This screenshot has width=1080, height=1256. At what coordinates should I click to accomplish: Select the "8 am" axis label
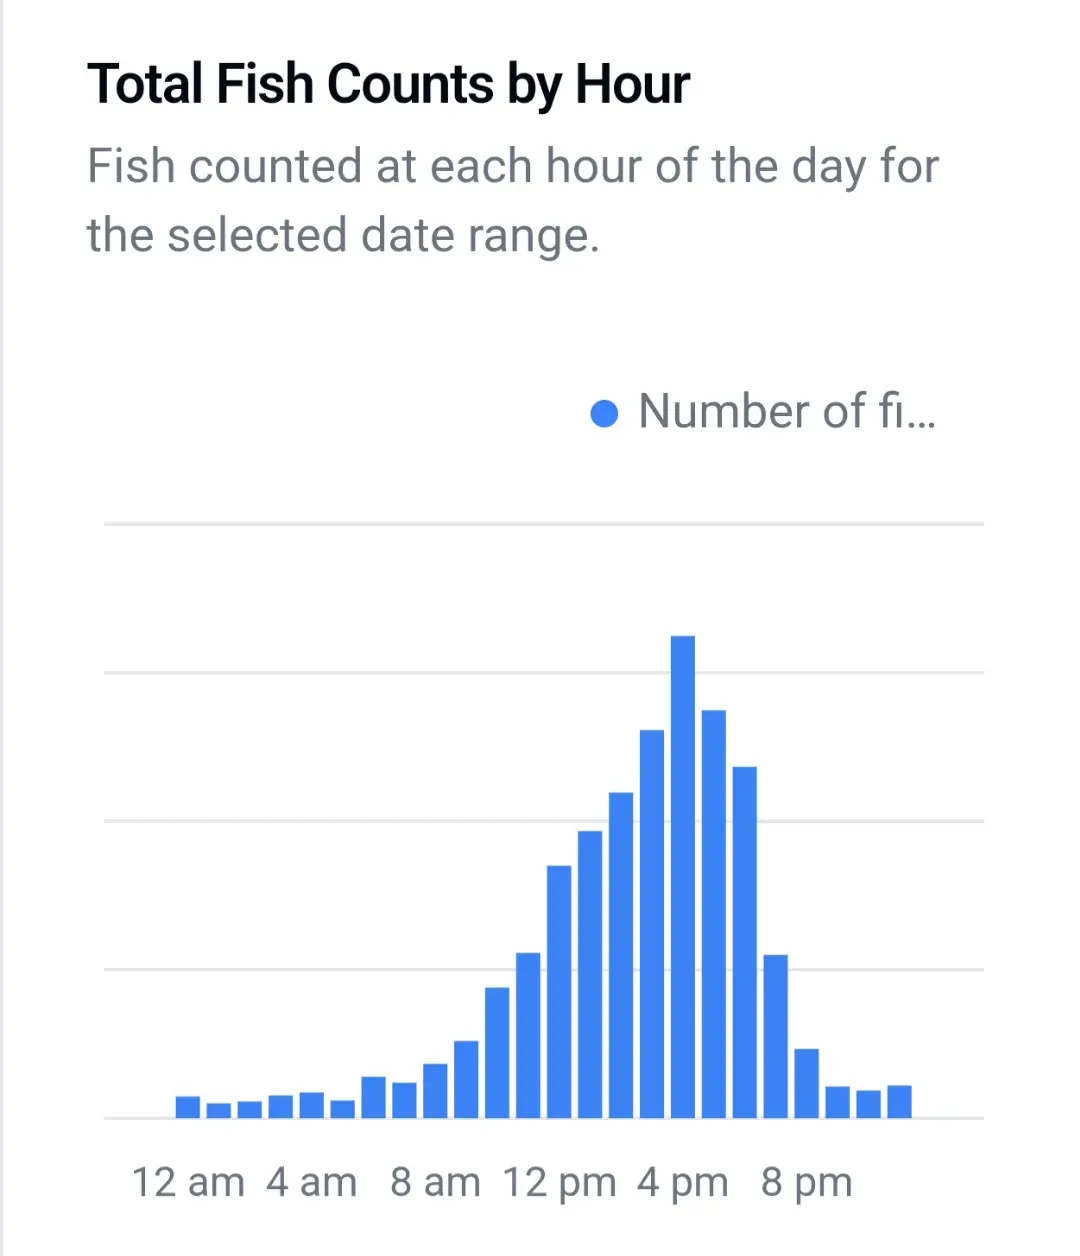[x=435, y=1182]
